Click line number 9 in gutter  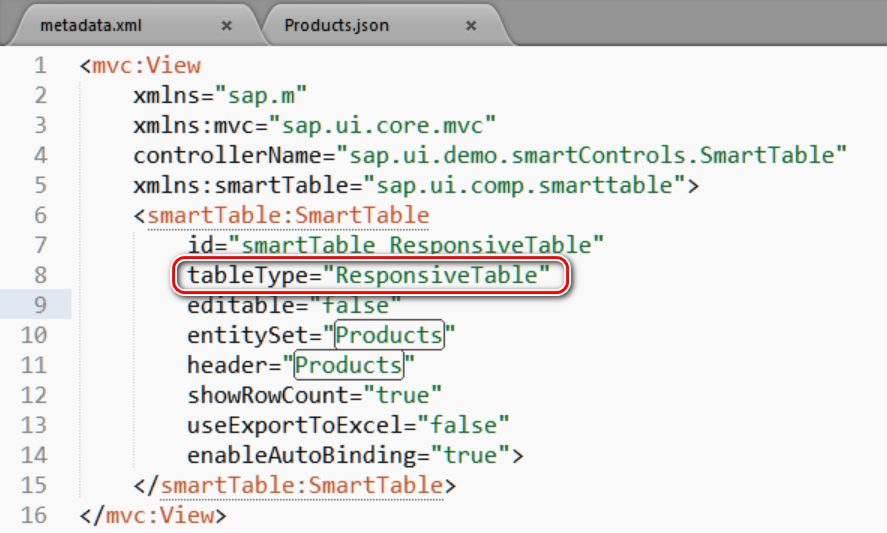(x=40, y=304)
